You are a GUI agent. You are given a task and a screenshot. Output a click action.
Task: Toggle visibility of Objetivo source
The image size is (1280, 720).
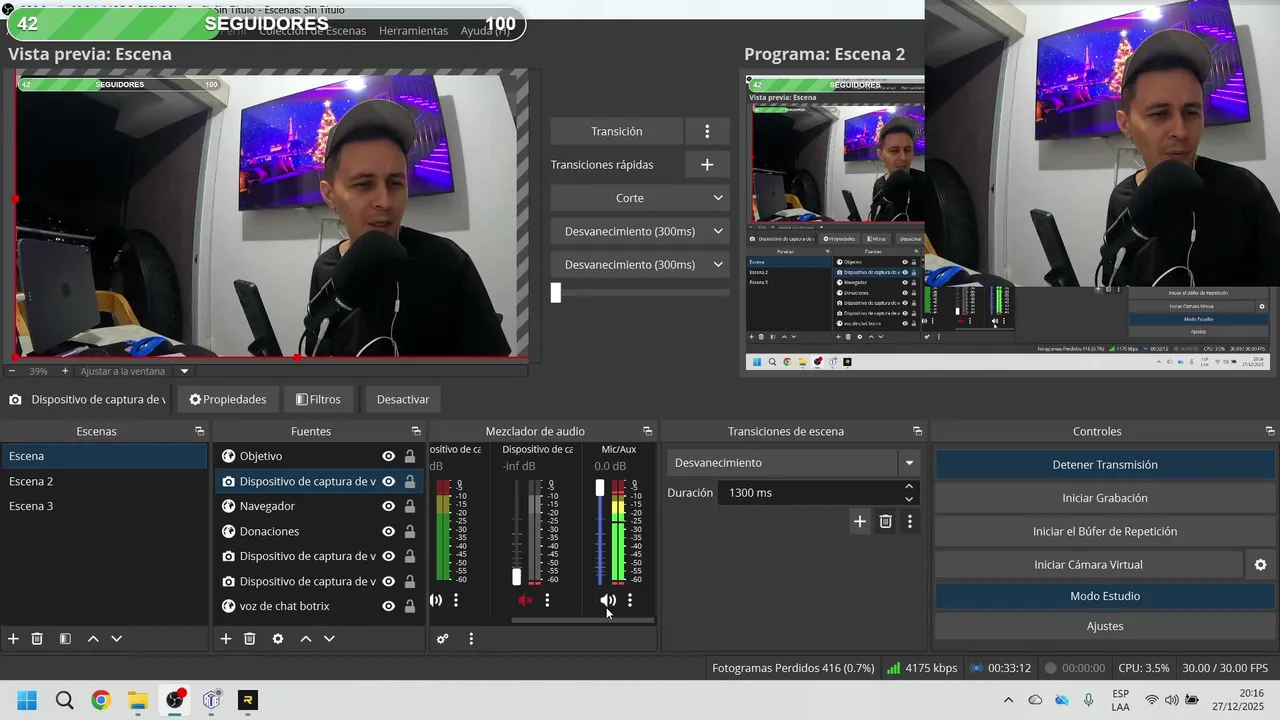coord(388,456)
